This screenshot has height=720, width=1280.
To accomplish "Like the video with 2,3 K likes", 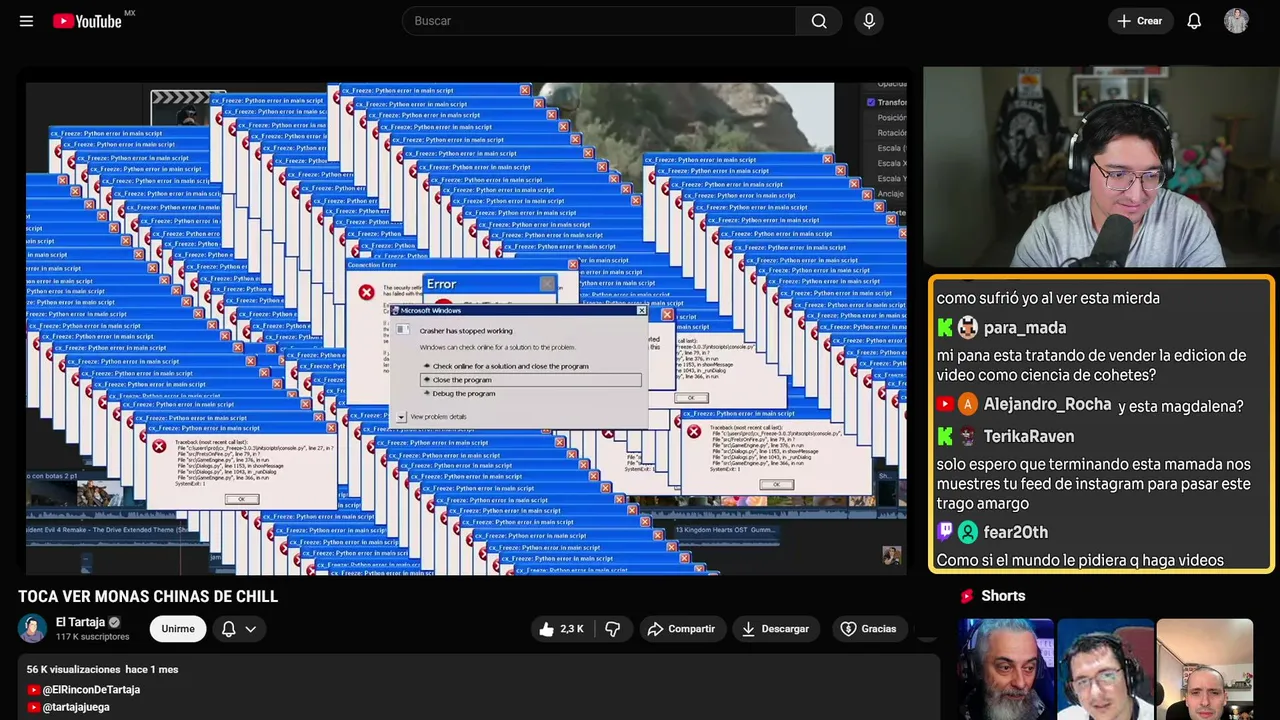I will point(561,629).
